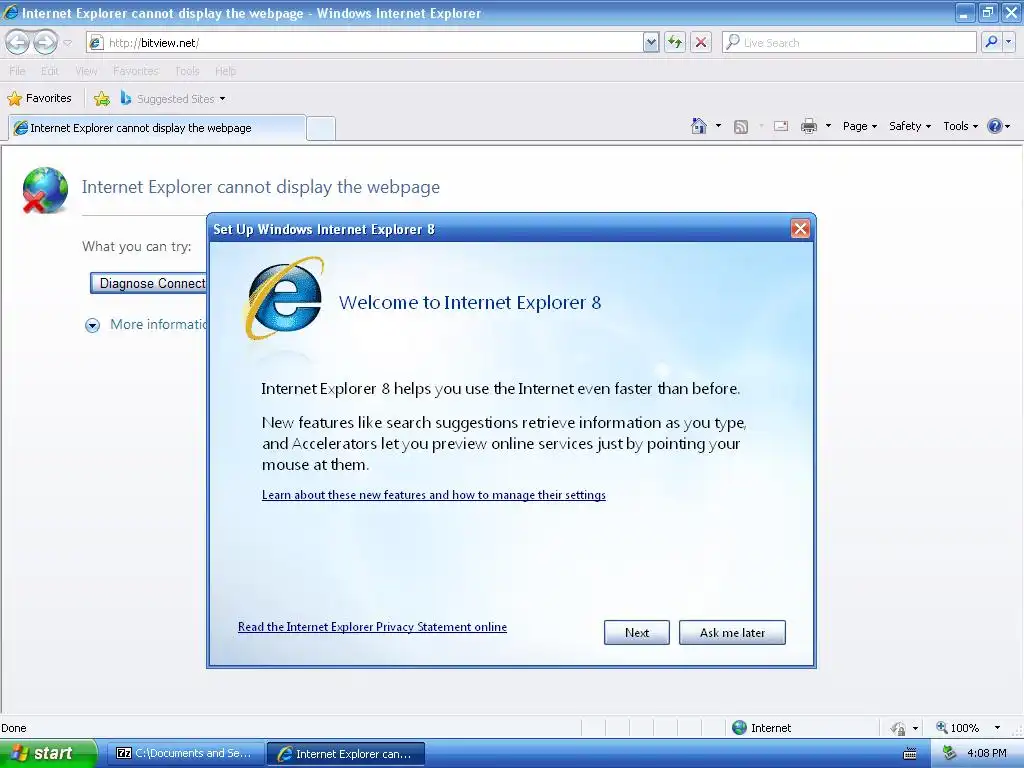The height and width of the screenshot is (768, 1024).
Task: Open the recent pages dropdown arrow
Action: pyautogui.click(x=67, y=43)
